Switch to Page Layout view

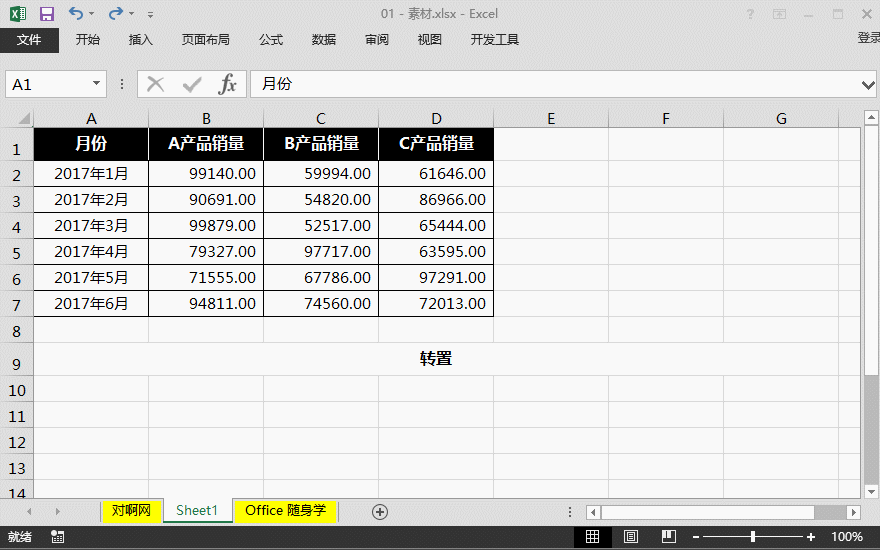pyautogui.click(x=631, y=537)
